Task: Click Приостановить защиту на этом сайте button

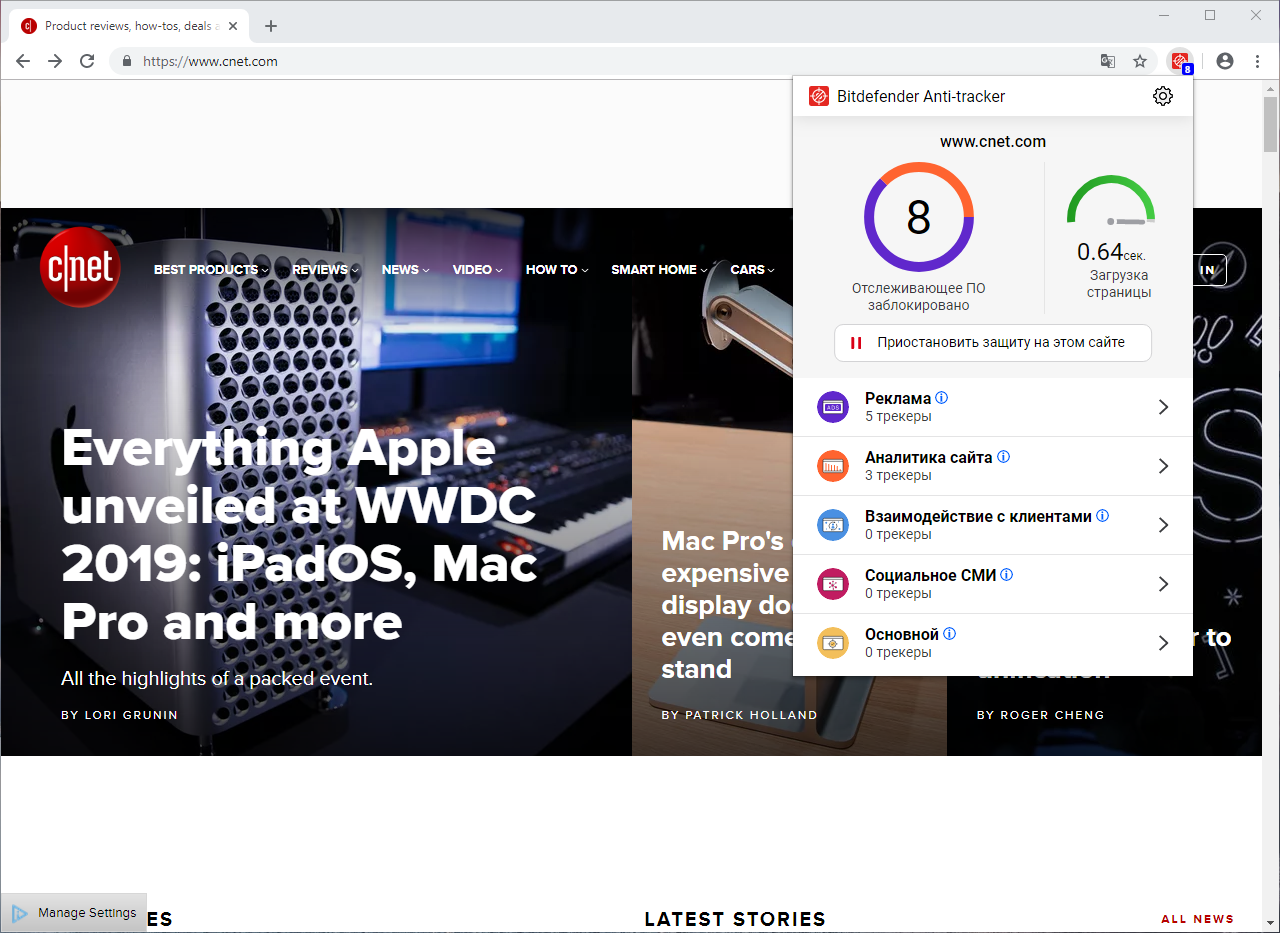Action: [993, 342]
